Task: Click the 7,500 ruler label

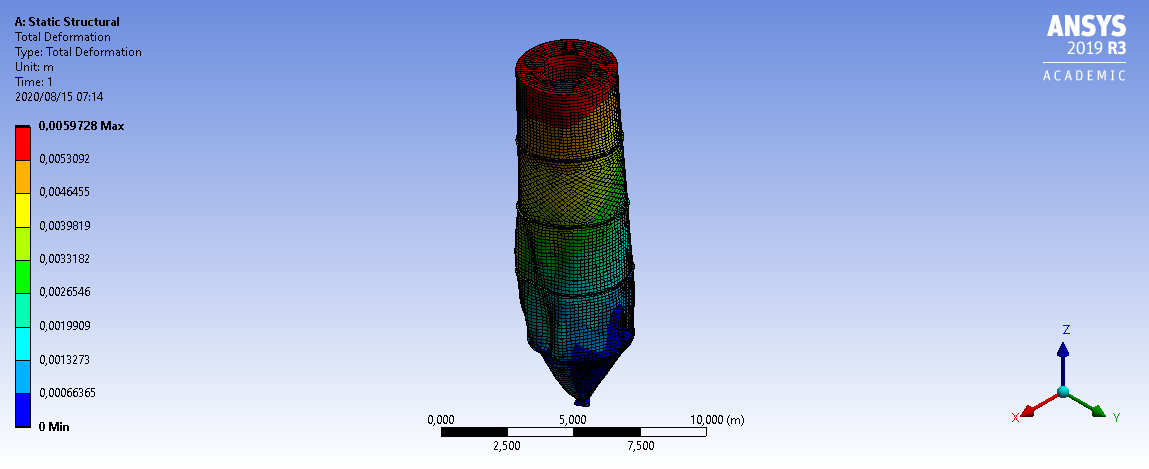Action: [x=640, y=446]
